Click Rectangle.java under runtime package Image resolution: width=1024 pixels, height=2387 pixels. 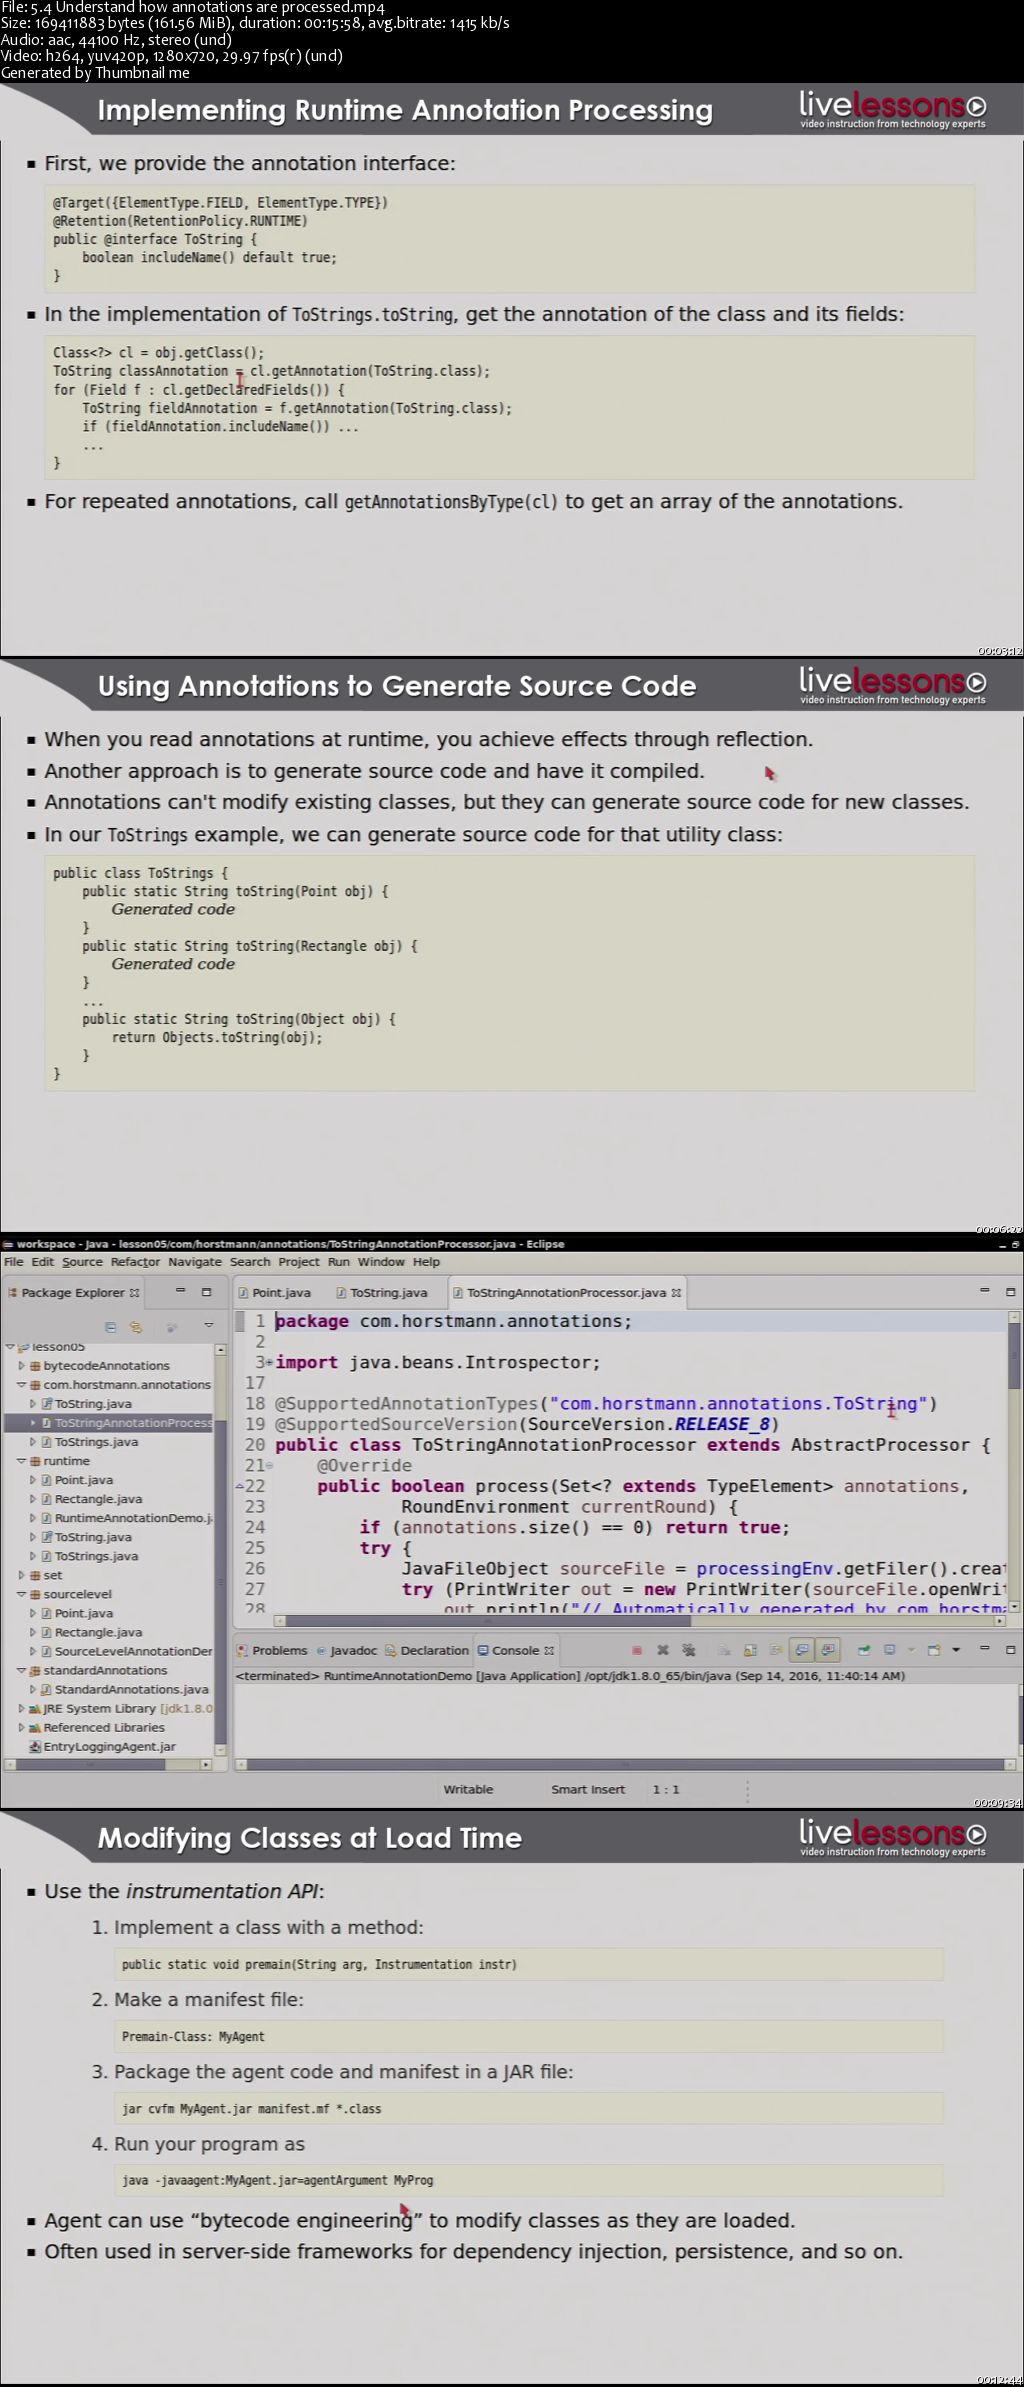pos(92,1499)
